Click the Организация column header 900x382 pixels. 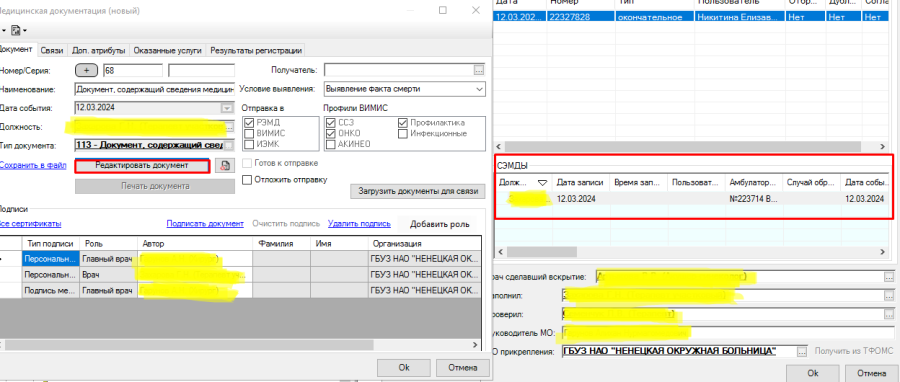pos(424,243)
